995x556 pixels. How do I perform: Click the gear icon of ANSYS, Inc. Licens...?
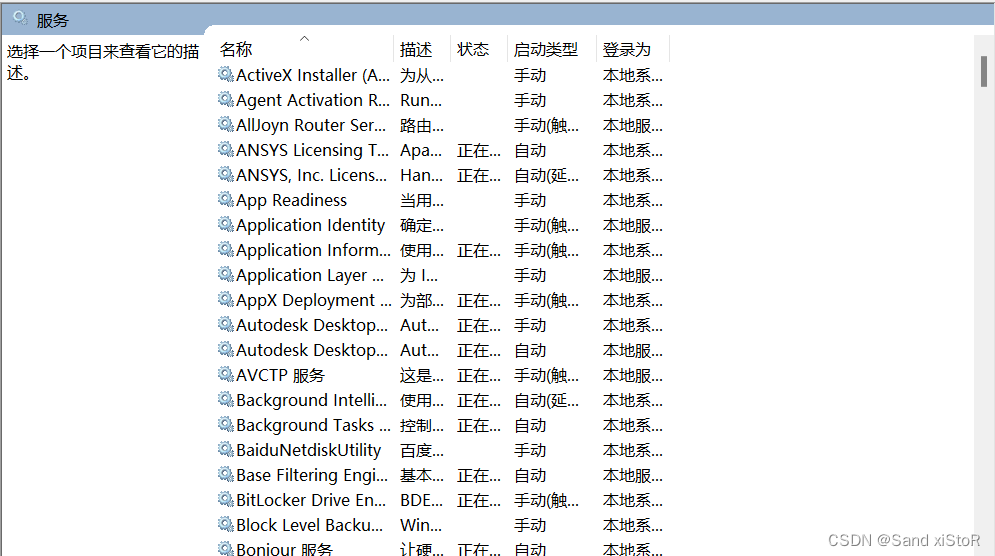pos(226,174)
